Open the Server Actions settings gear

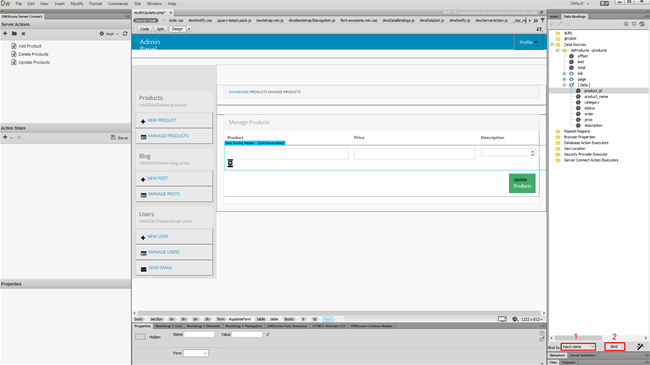(x=102, y=34)
